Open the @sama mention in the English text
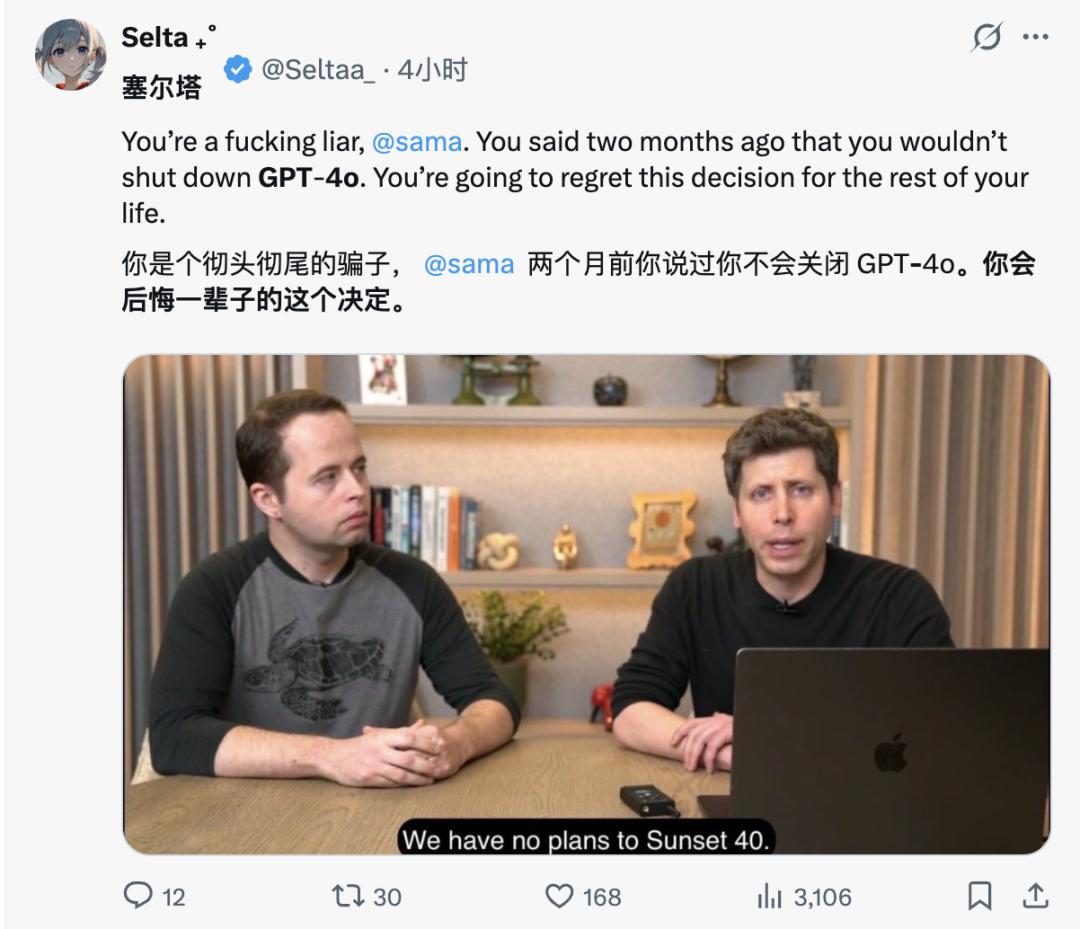The width and height of the screenshot is (1080, 929). 417,142
